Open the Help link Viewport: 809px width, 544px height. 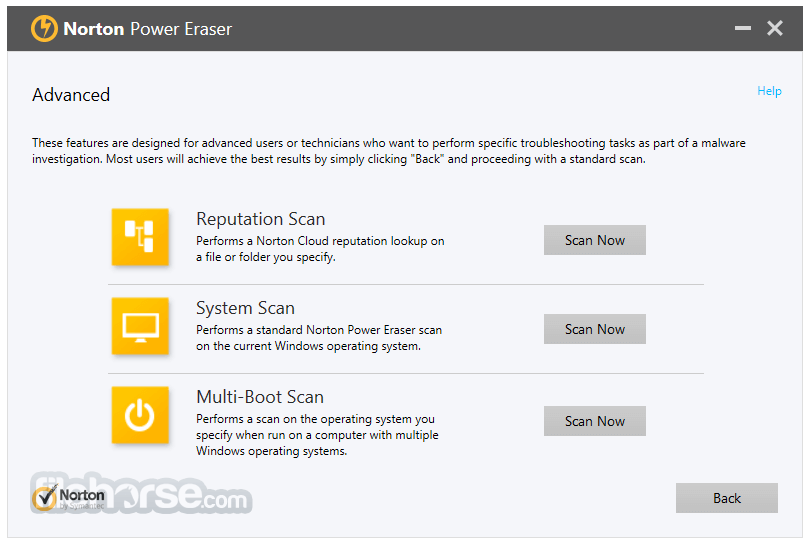(769, 91)
